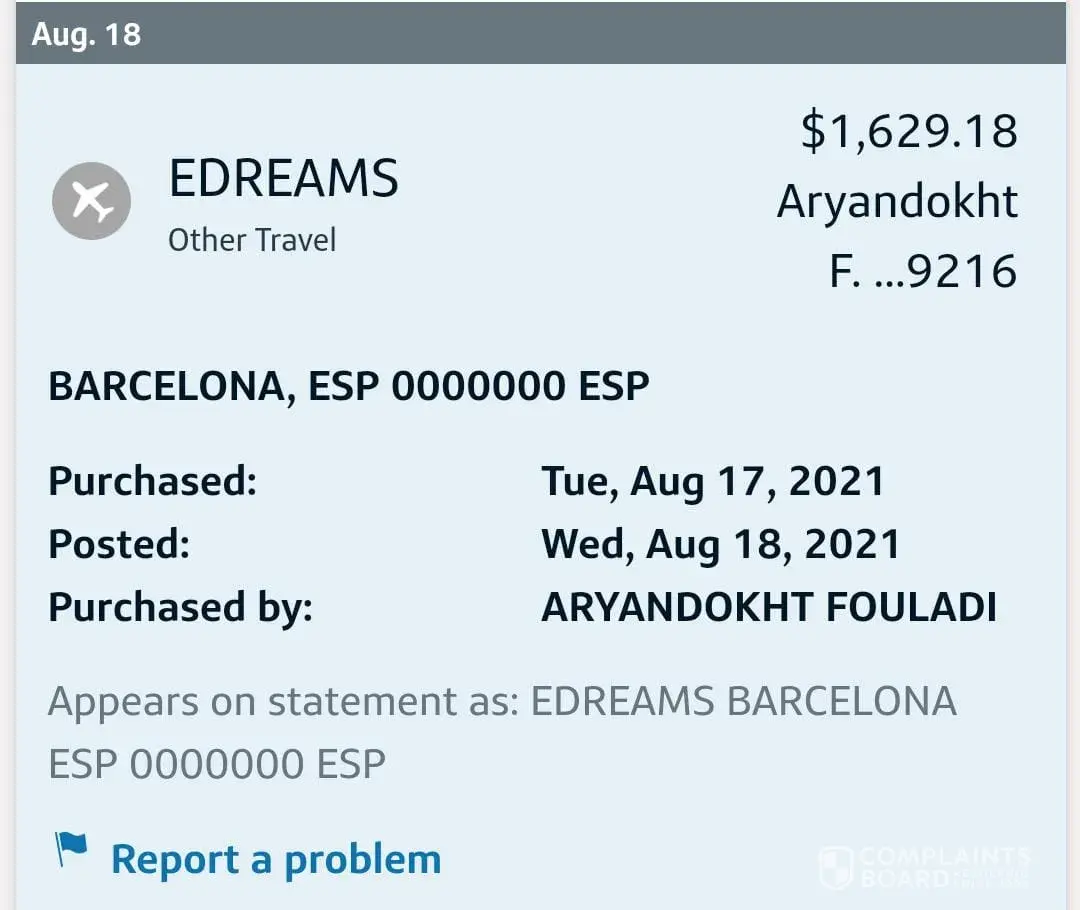Click the blue flag icon
The height and width of the screenshot is (910, 1080).
(71, 850)
